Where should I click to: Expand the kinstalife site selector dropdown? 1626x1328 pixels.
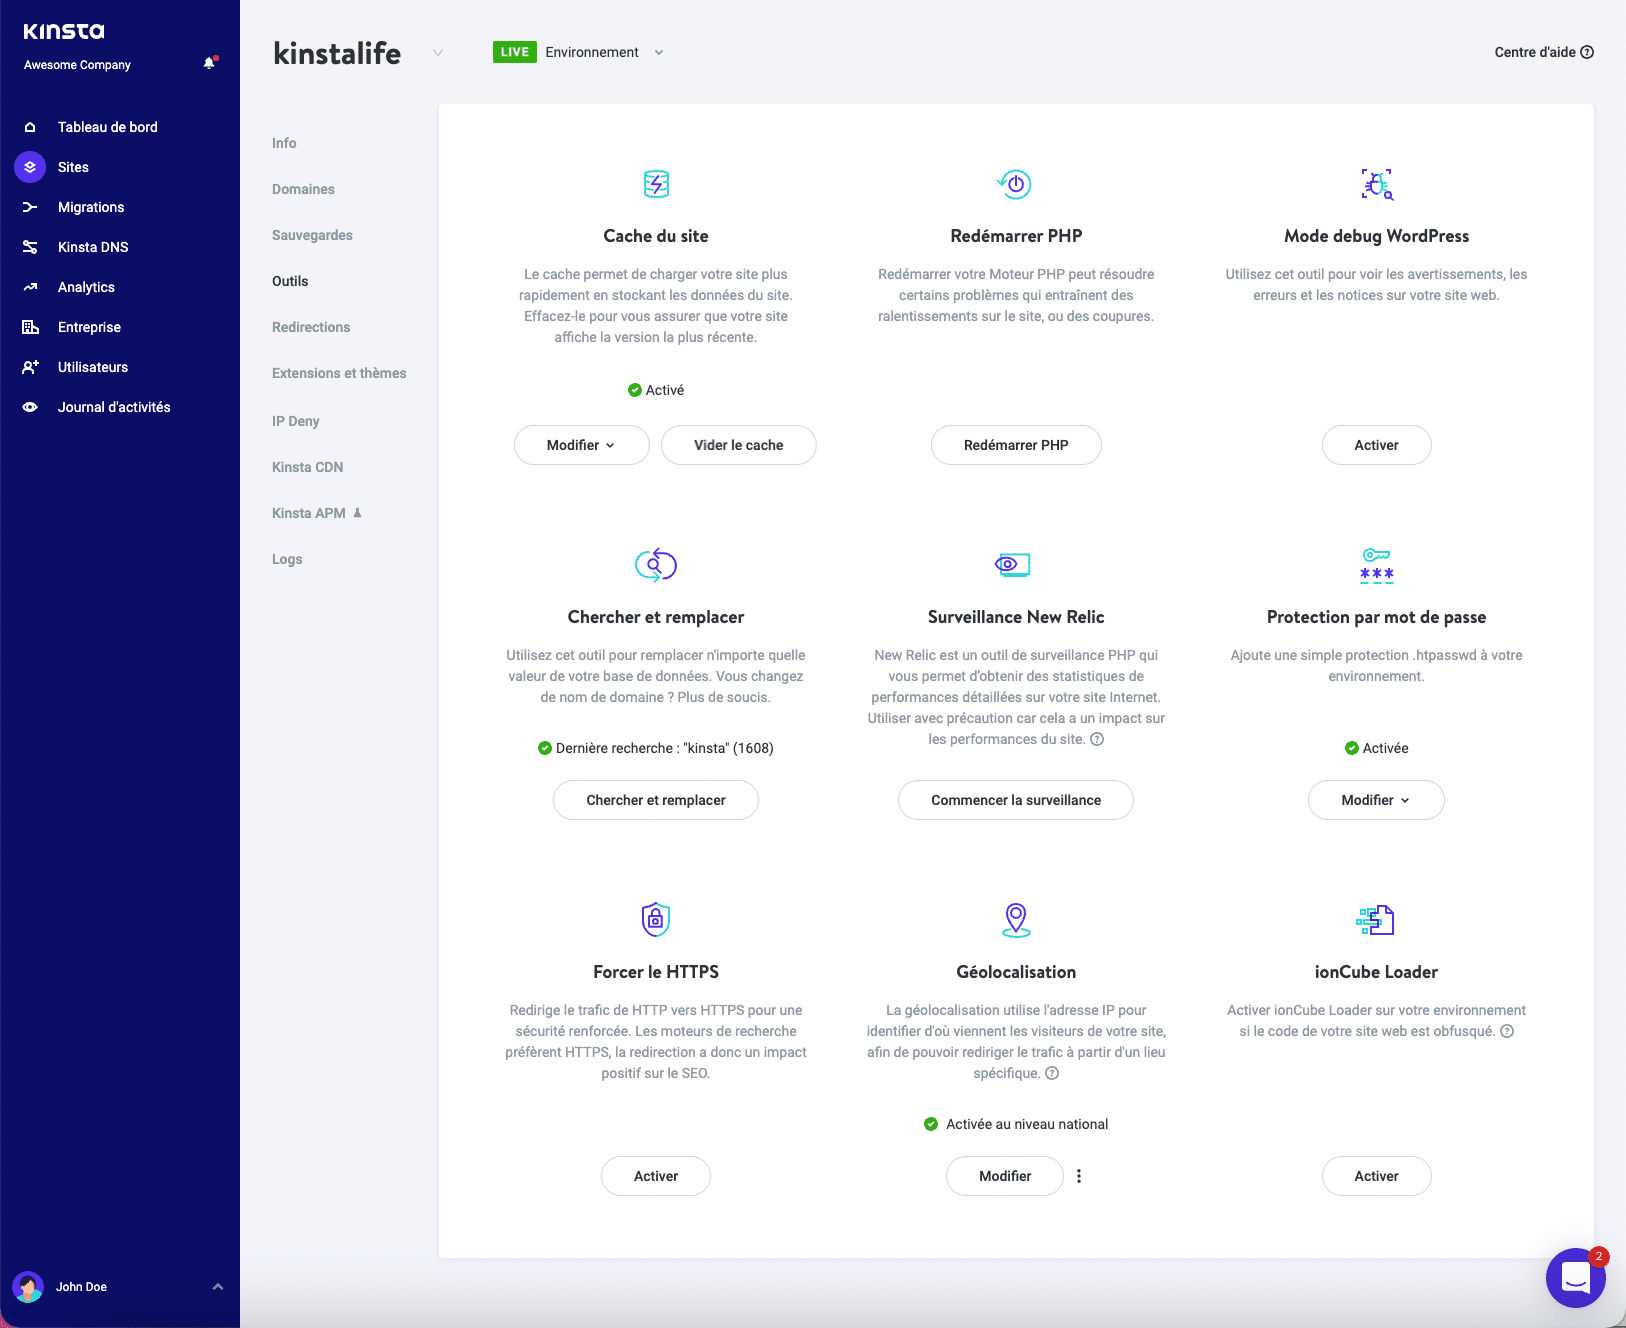click(437, 53)
